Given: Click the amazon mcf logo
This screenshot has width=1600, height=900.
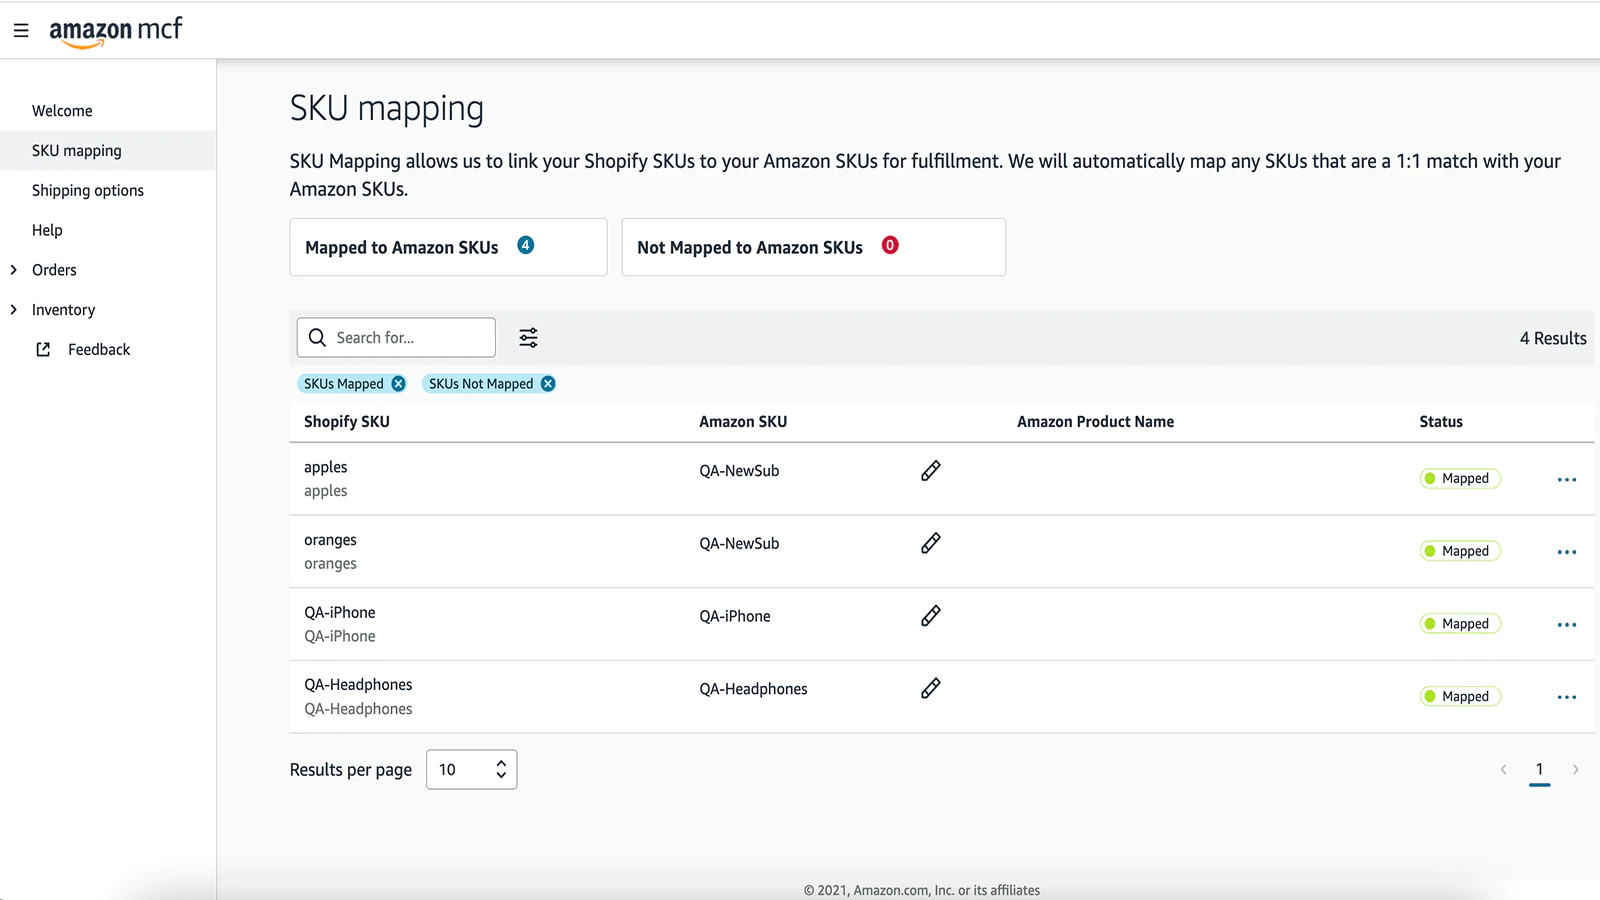Looking at the screenshot, I should 116,31.
